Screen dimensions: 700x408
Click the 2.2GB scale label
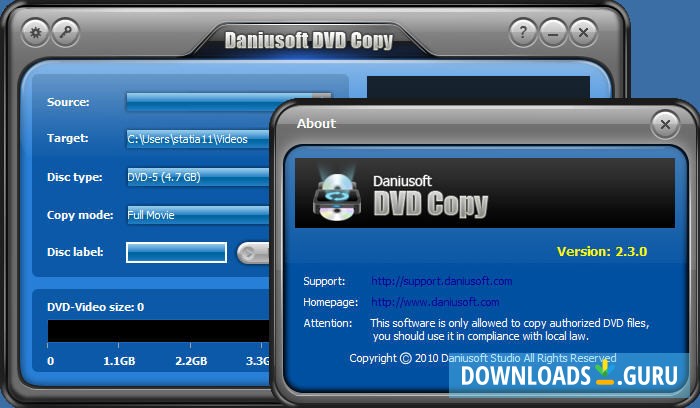(x=191, y=361)
